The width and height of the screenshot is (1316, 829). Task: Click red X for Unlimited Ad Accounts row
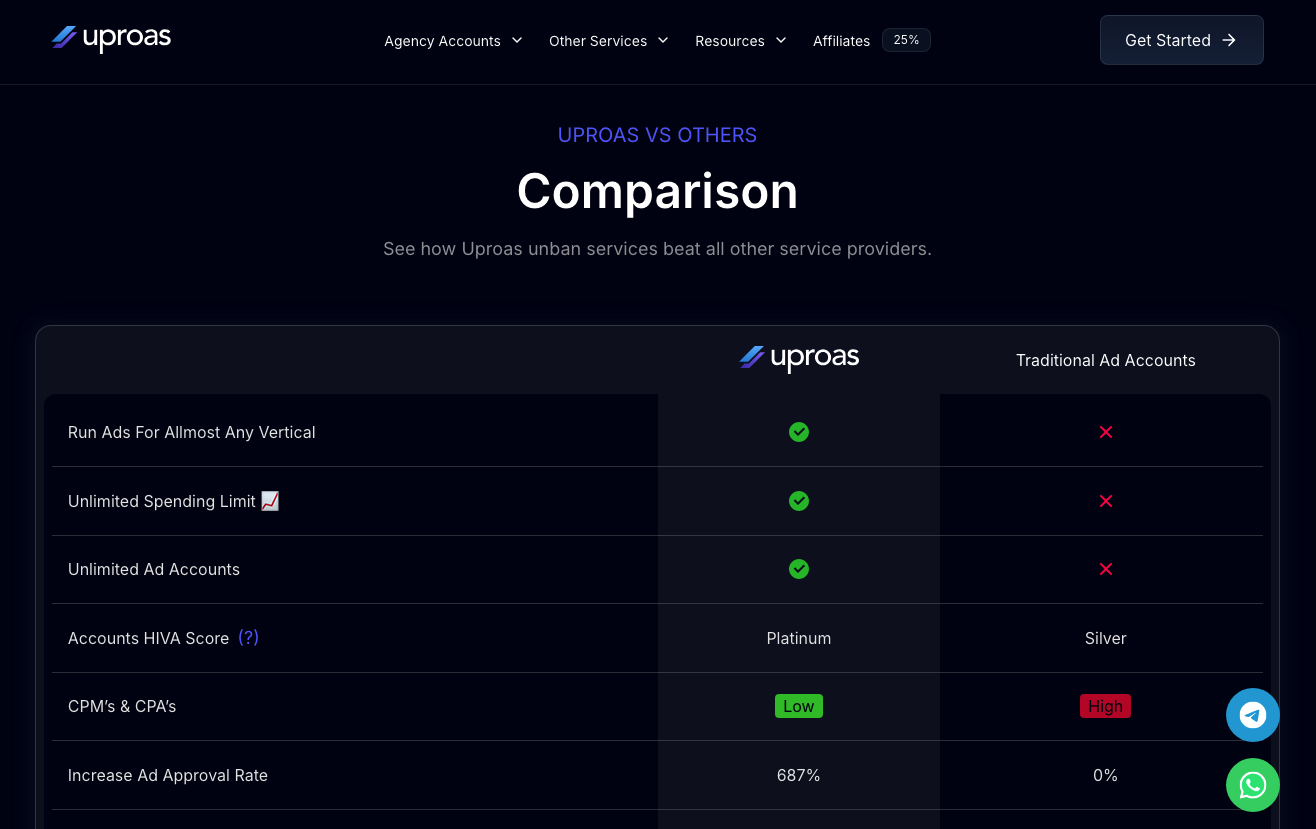[x=1105, y=569]
